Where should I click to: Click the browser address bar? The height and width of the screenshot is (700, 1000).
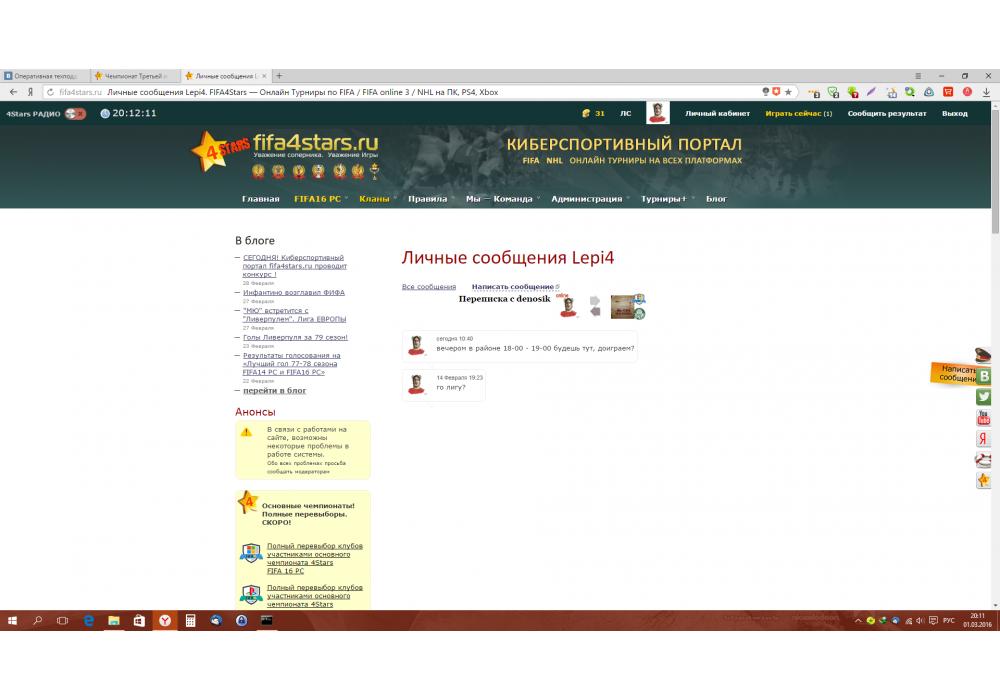(400, 92)
